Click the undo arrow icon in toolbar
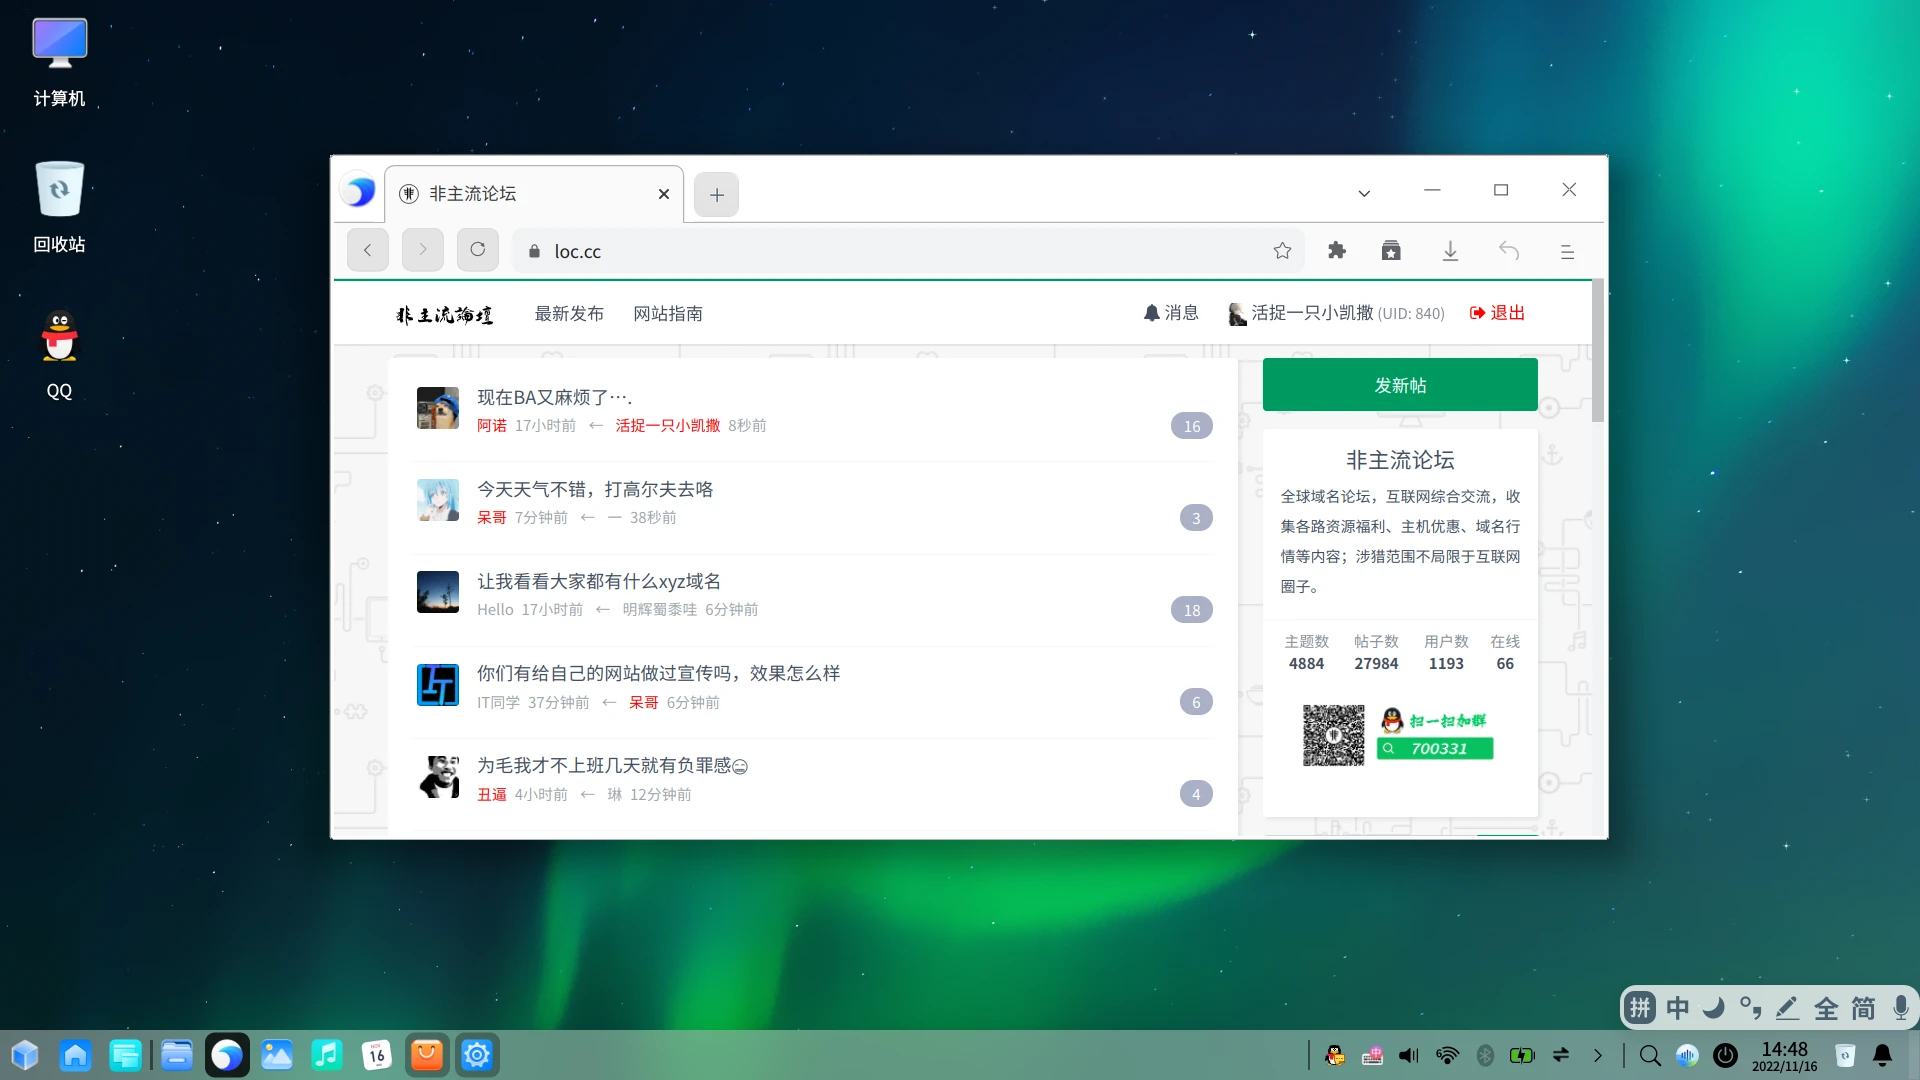Screen dimensions: 1920x1080 coord(1509,251)
